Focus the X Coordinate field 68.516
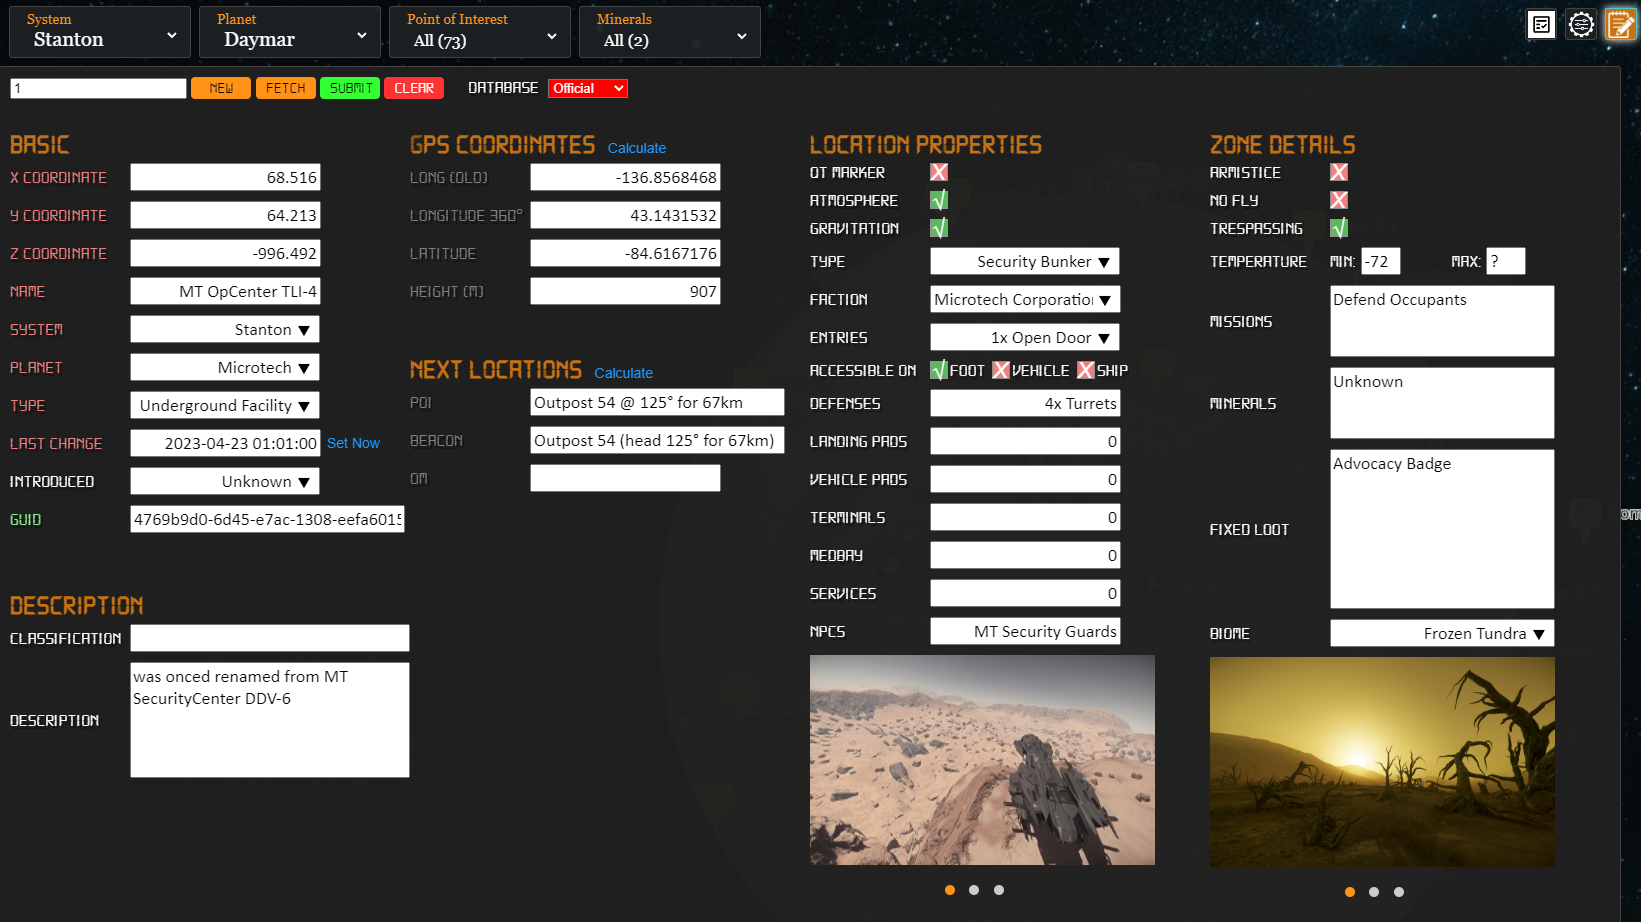 coord(225,177)
